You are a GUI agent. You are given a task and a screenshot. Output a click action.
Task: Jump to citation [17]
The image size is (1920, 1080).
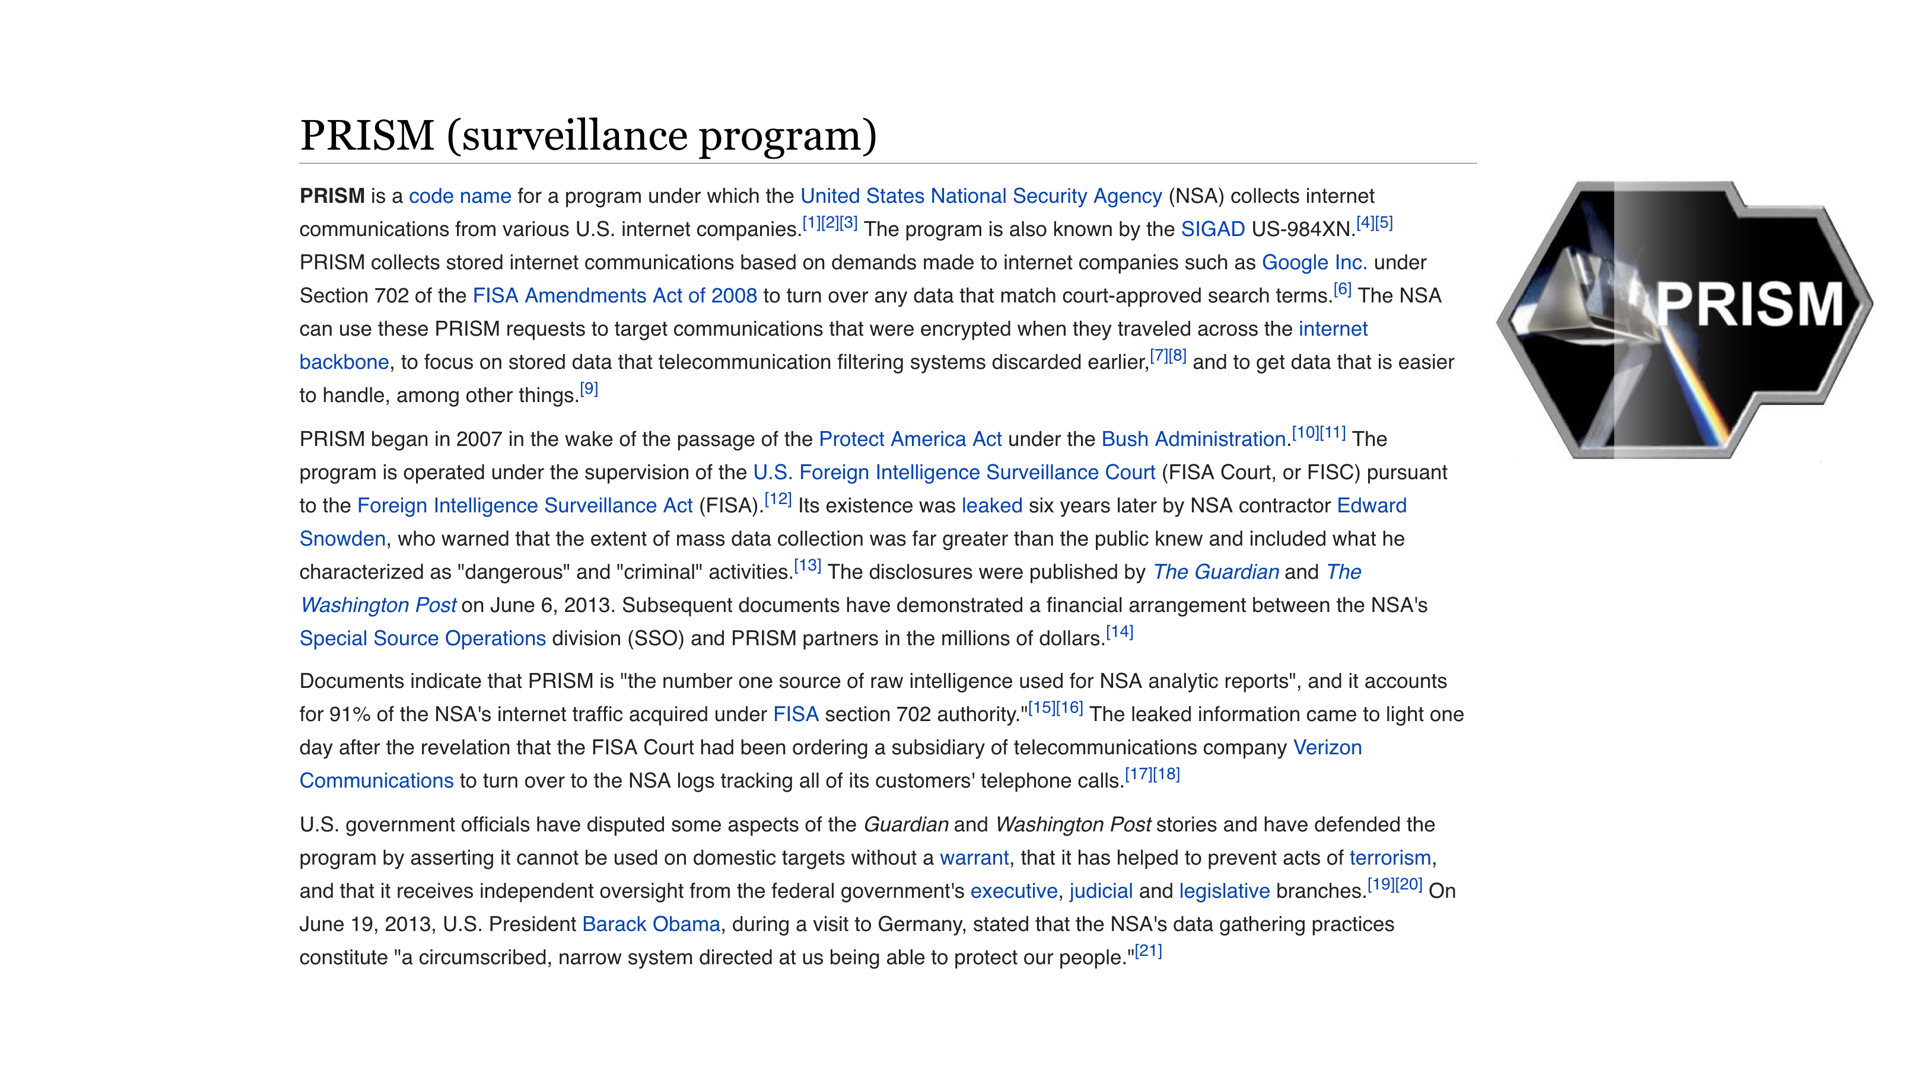coord(1139,774)
